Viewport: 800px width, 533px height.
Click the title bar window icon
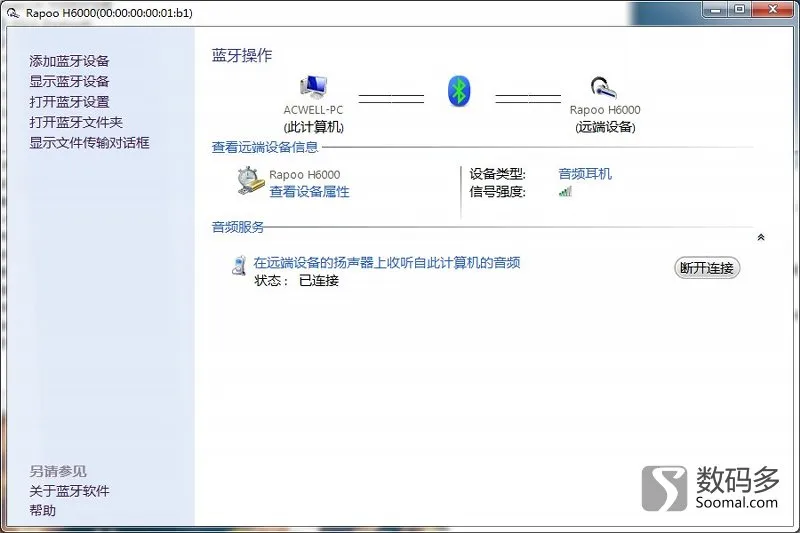click(x=13, y=12)
